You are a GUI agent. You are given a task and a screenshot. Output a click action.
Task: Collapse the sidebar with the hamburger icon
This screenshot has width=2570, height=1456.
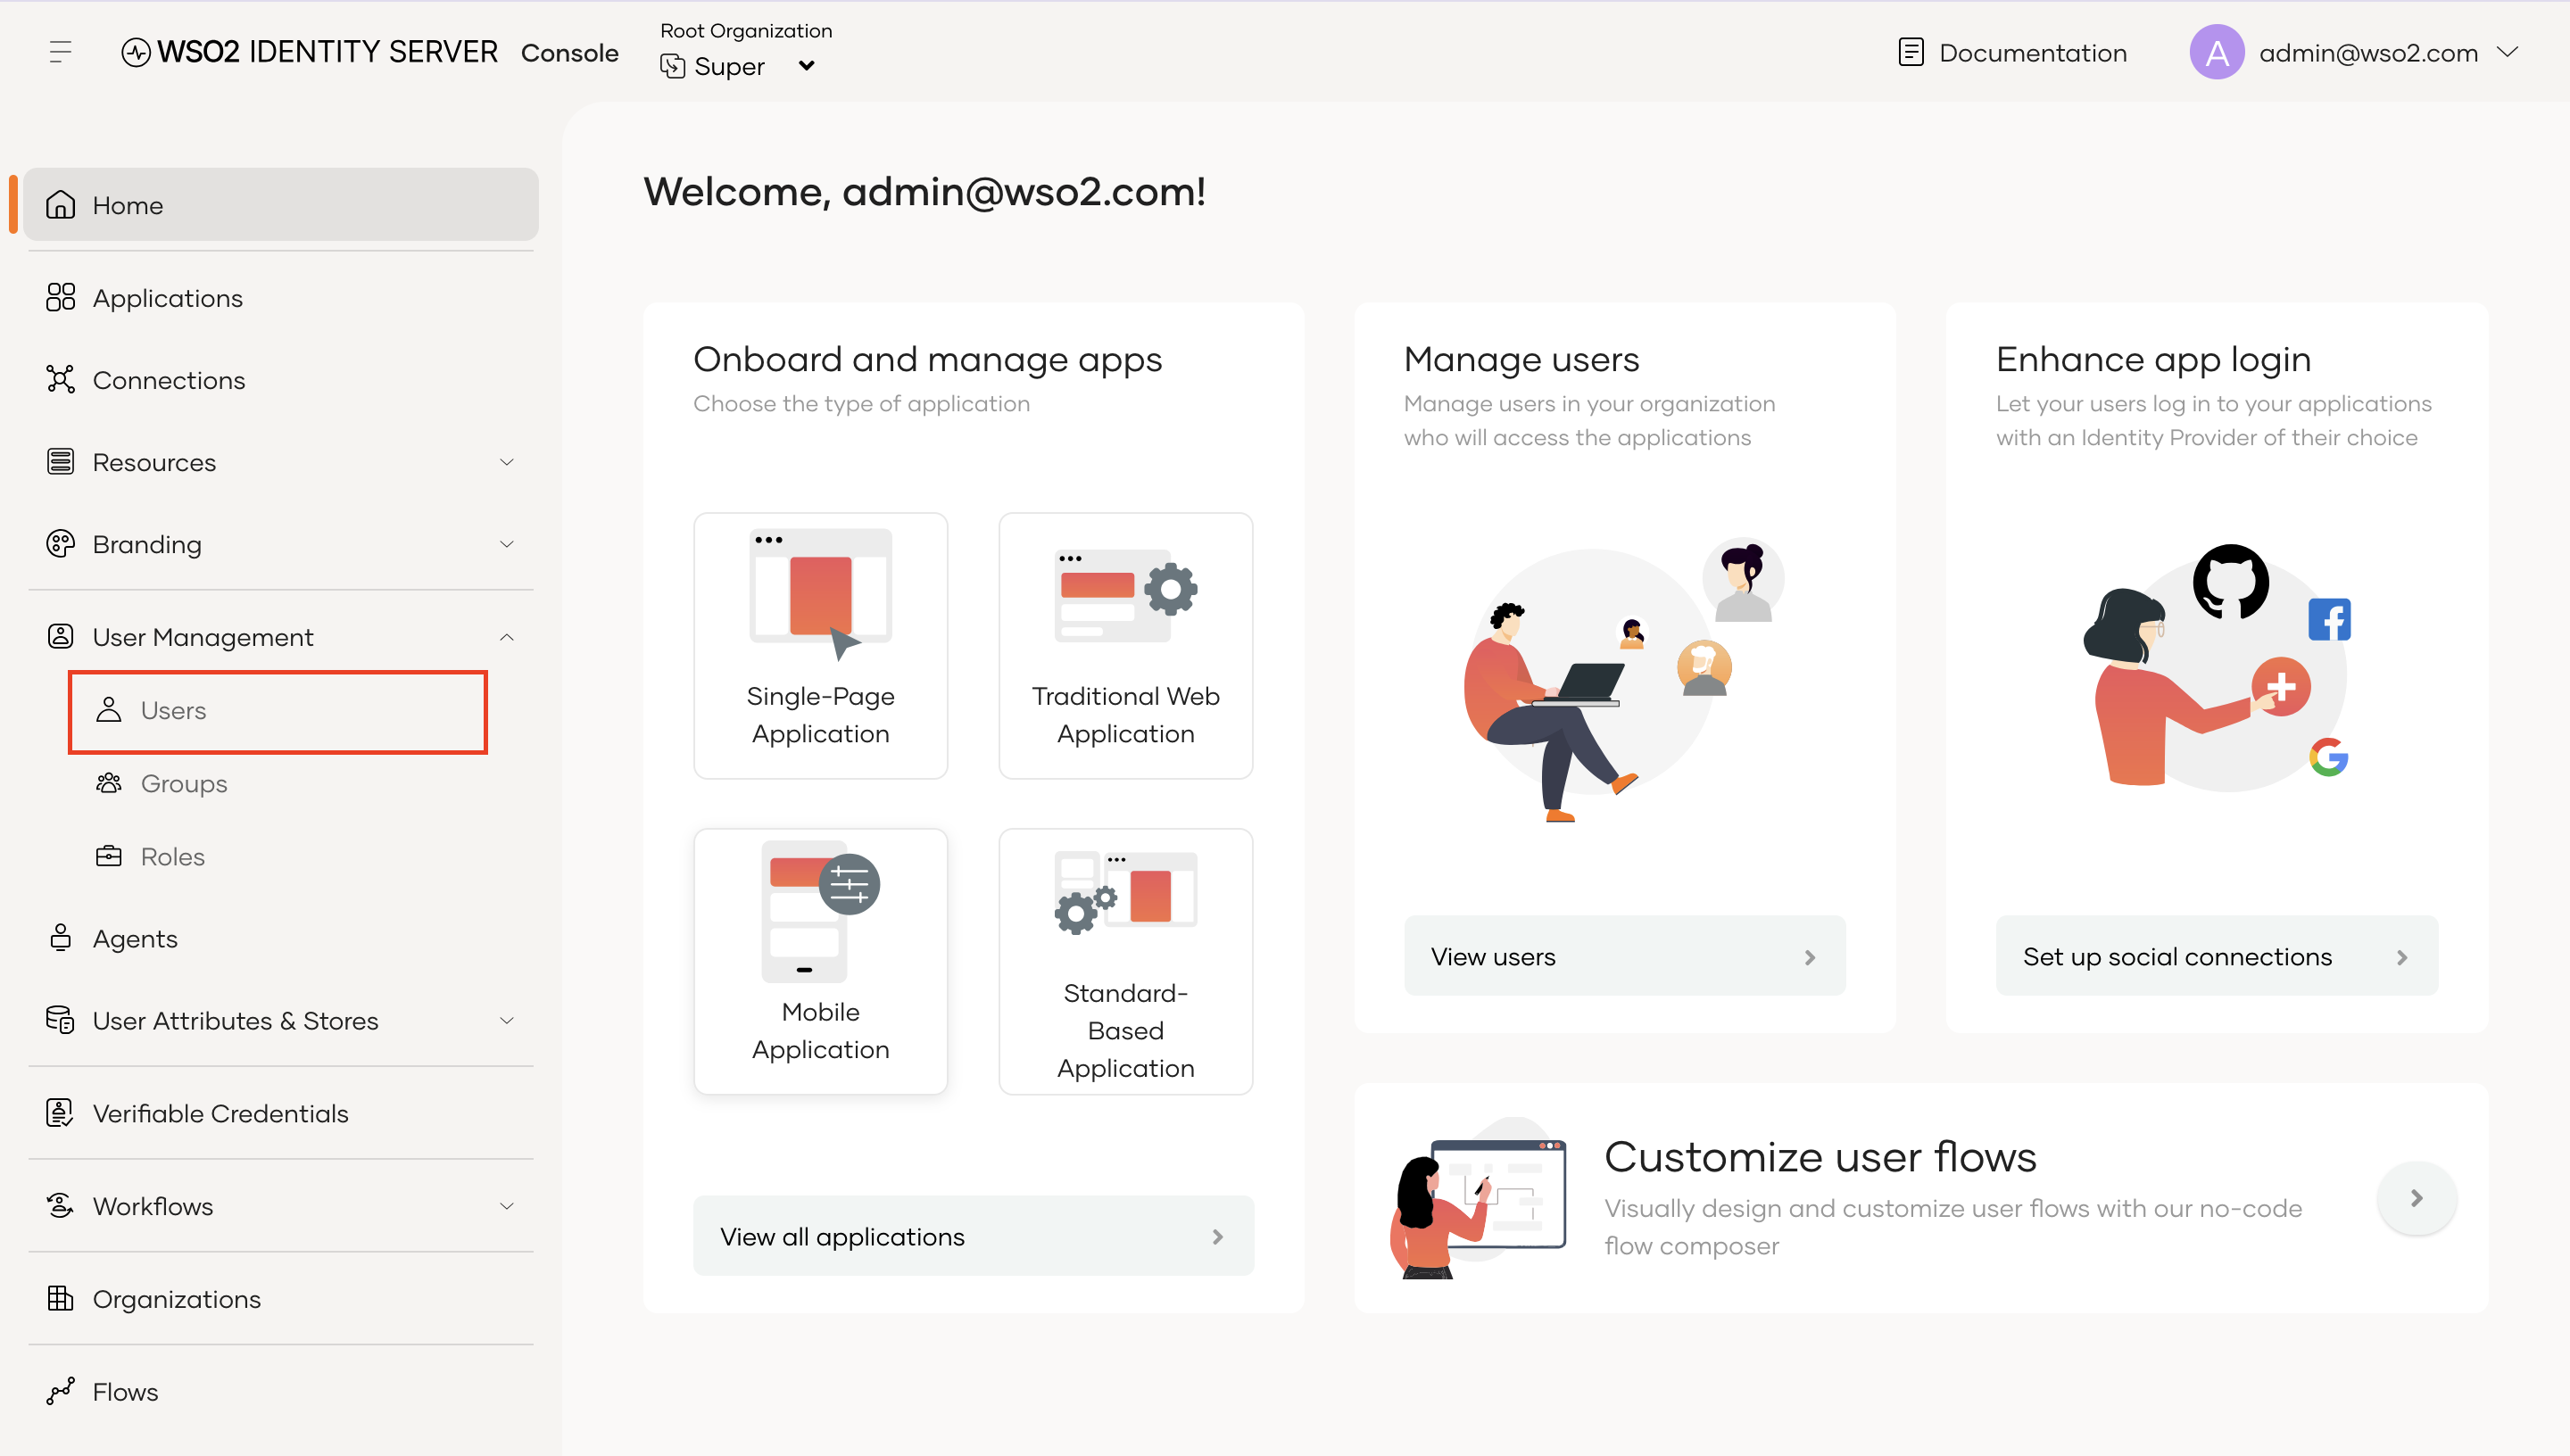click(x=60, y=52)
